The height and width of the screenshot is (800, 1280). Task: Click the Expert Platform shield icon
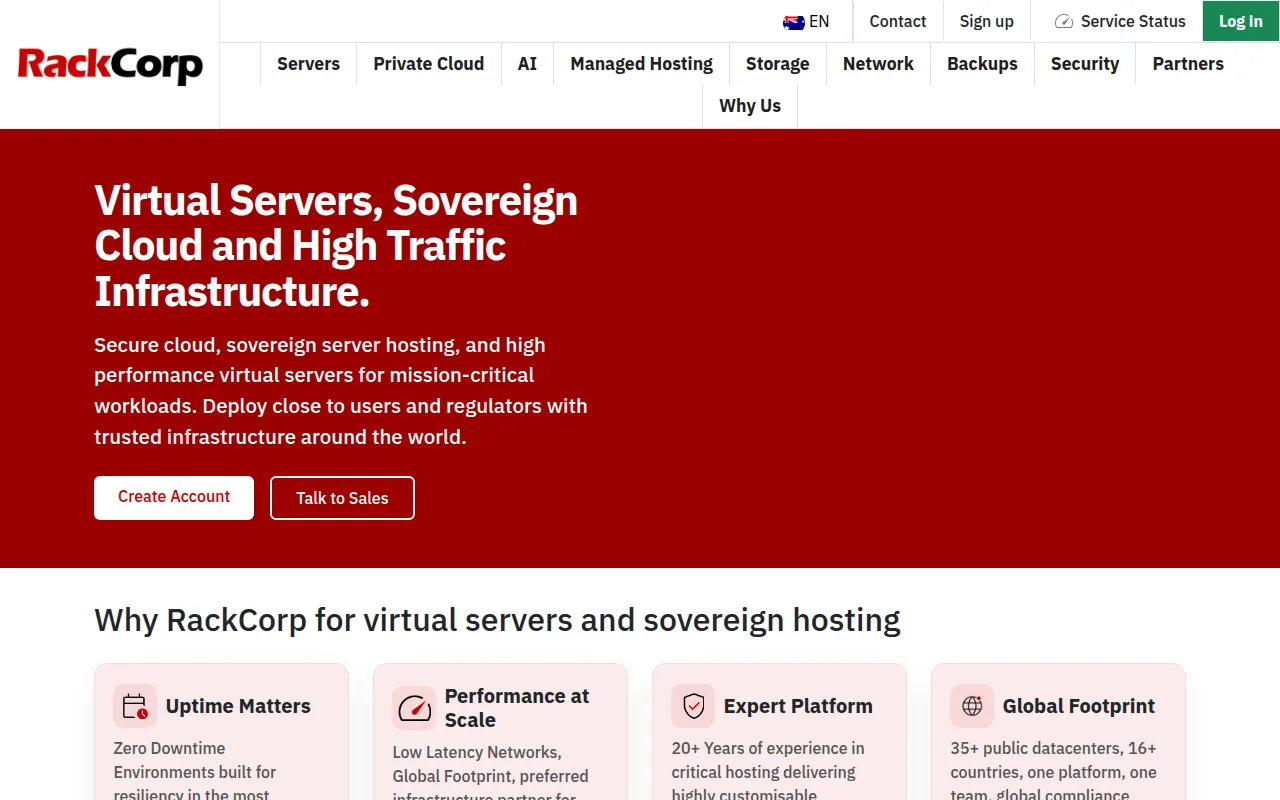693,706
